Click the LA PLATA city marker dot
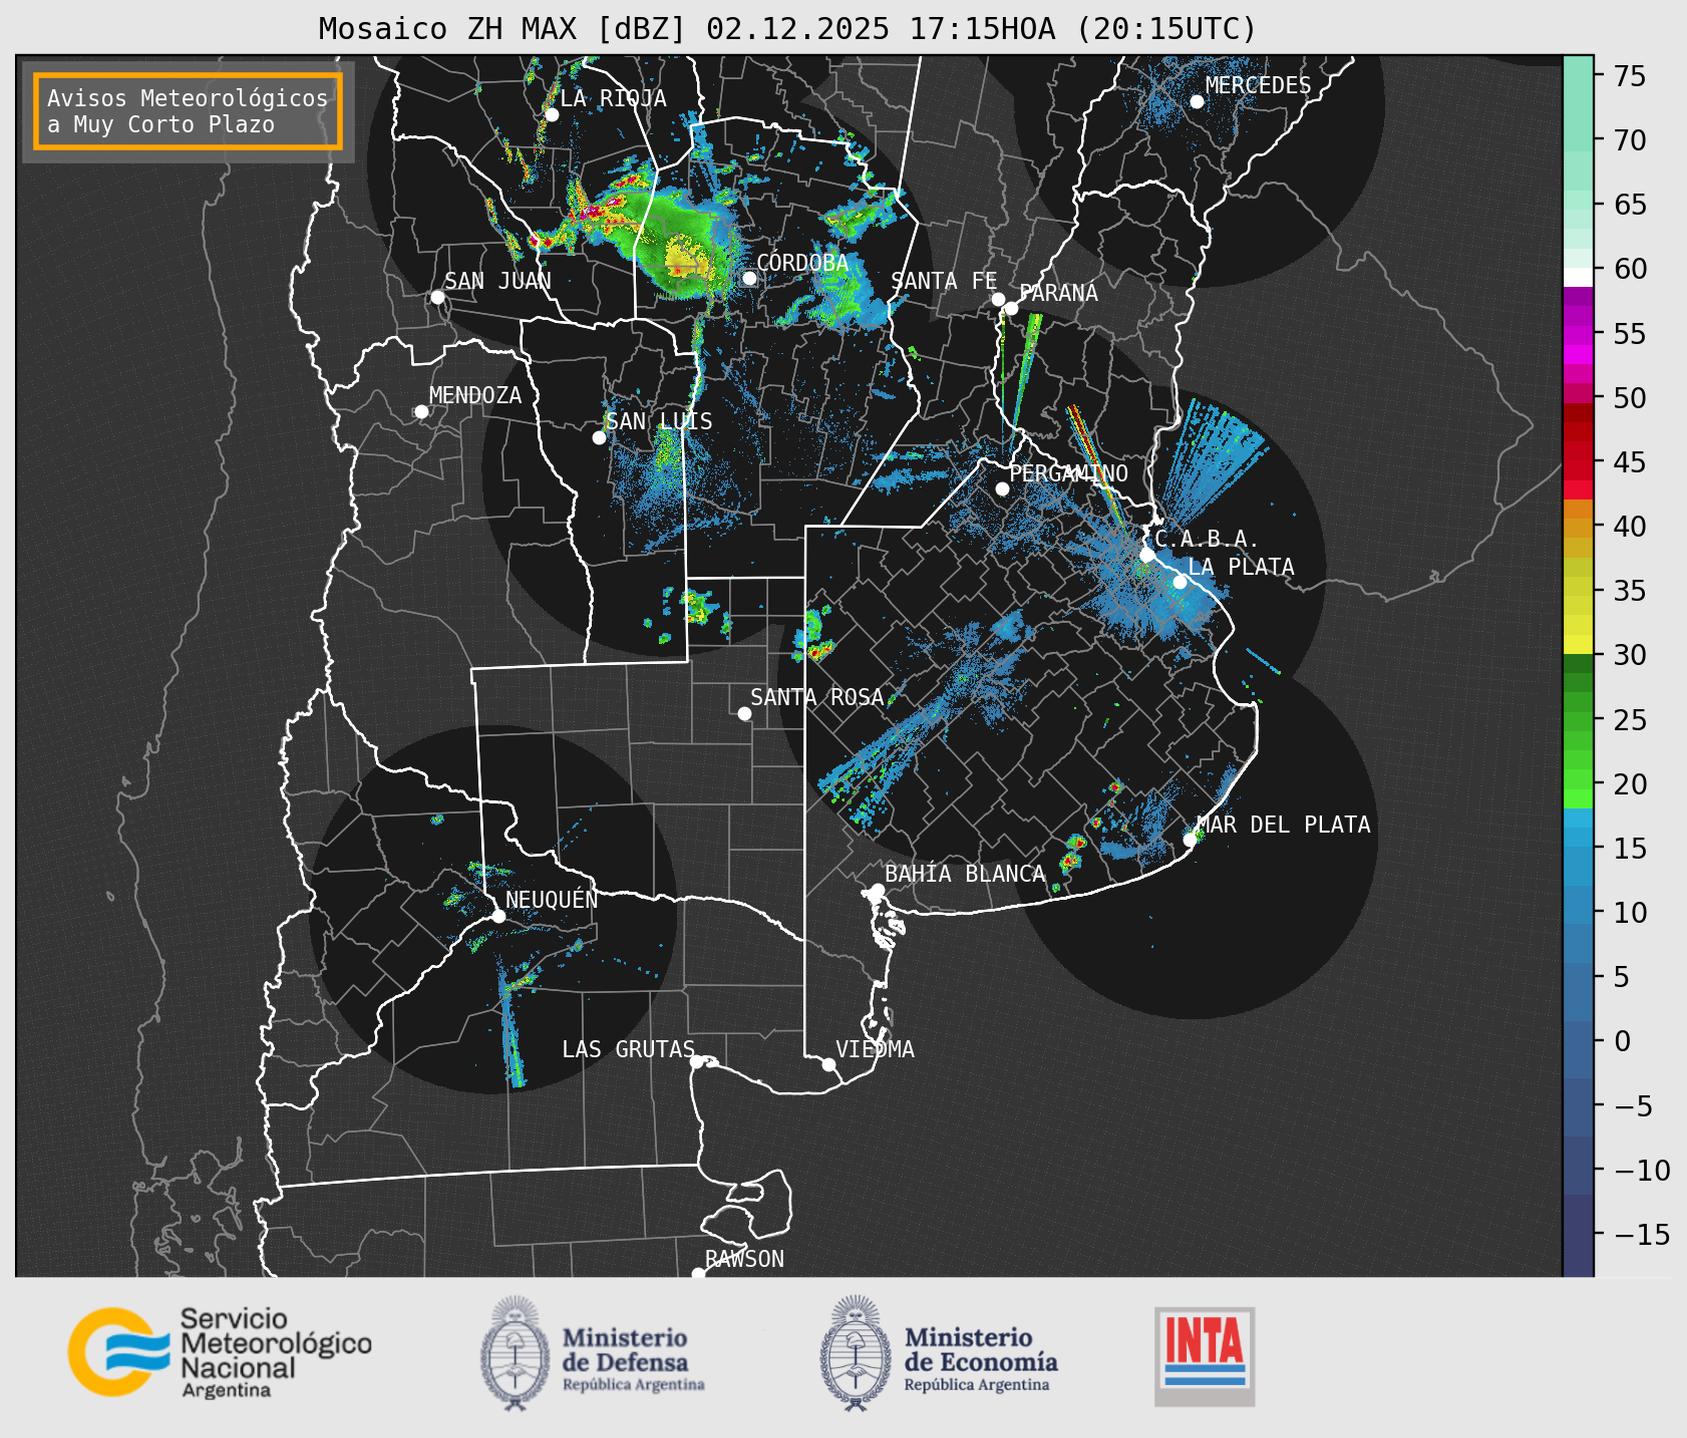 pos(1180,582)
